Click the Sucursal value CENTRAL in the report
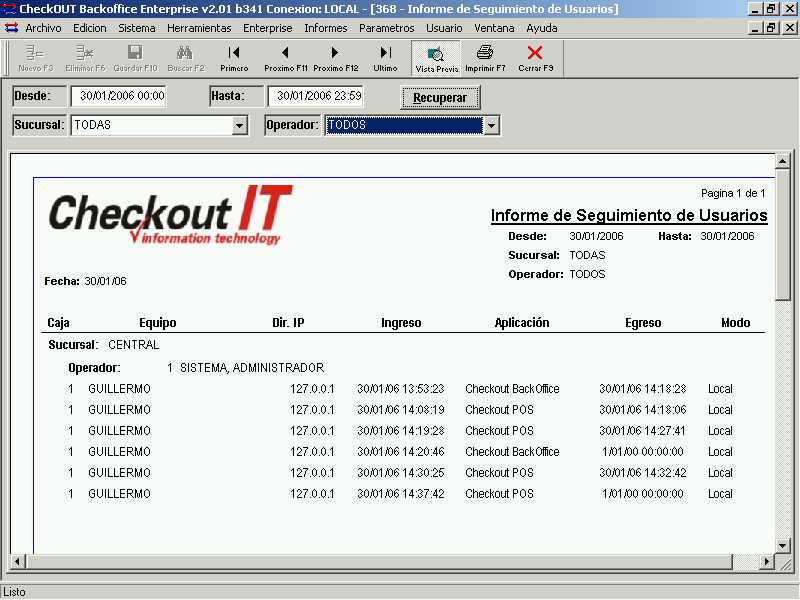 pos(134,345)
